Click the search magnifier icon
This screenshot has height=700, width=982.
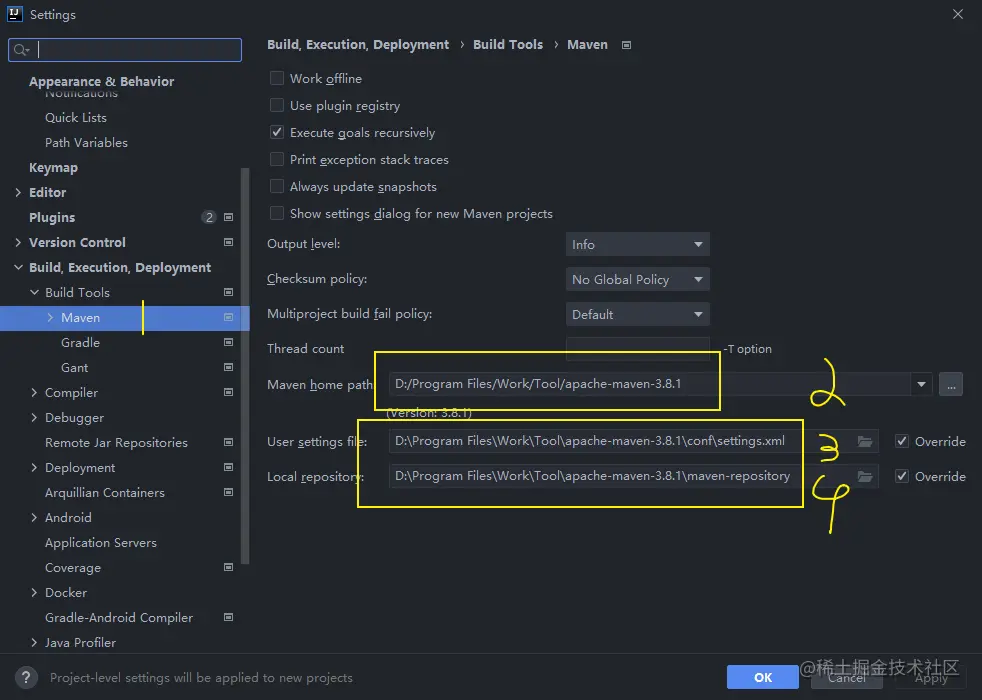pos(21,50)
